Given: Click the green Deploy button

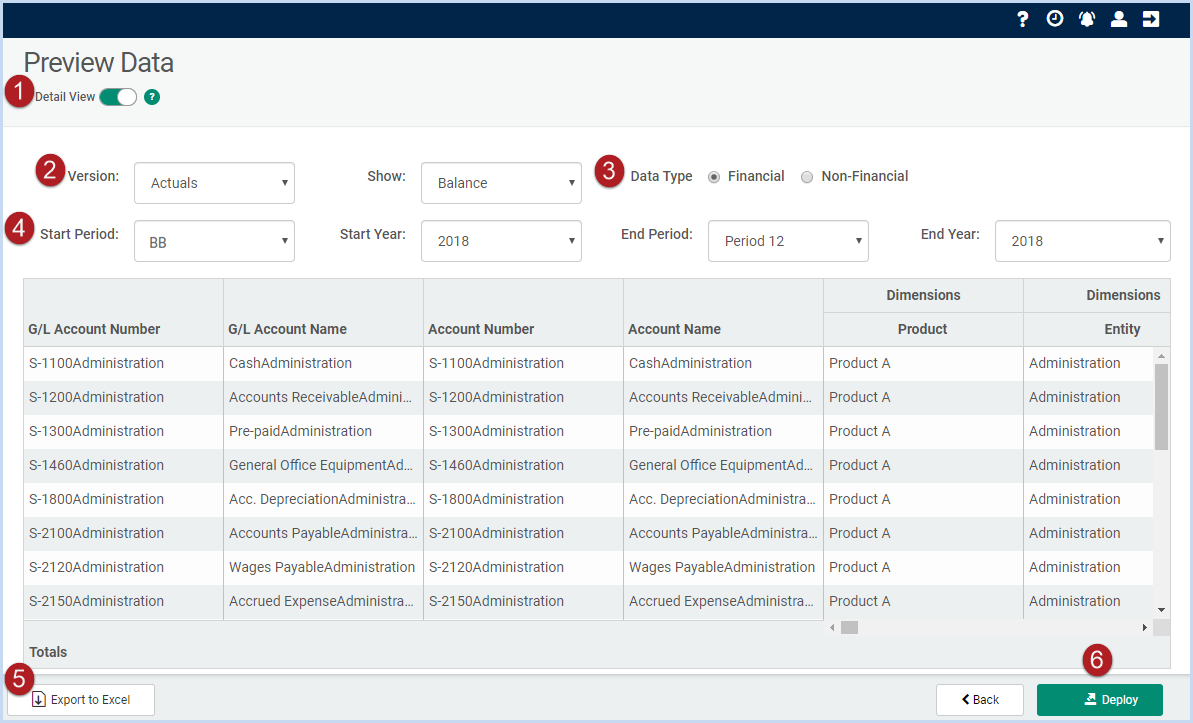Looking at the screenshot, I should click(1099, 699).
